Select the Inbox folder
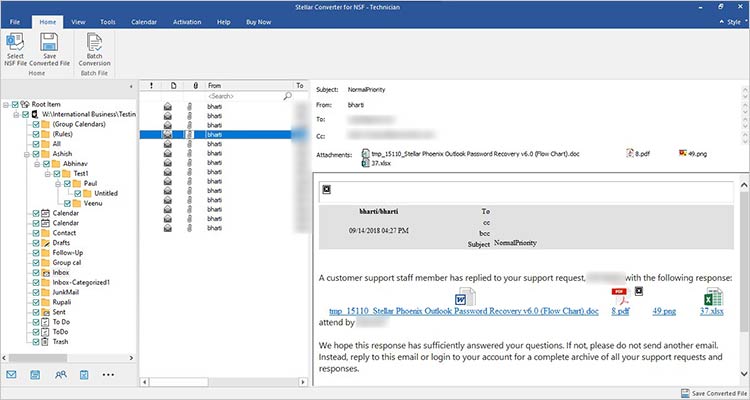This screenshot has width=750, height=400. pyautogui.click(x=61, y=272)
